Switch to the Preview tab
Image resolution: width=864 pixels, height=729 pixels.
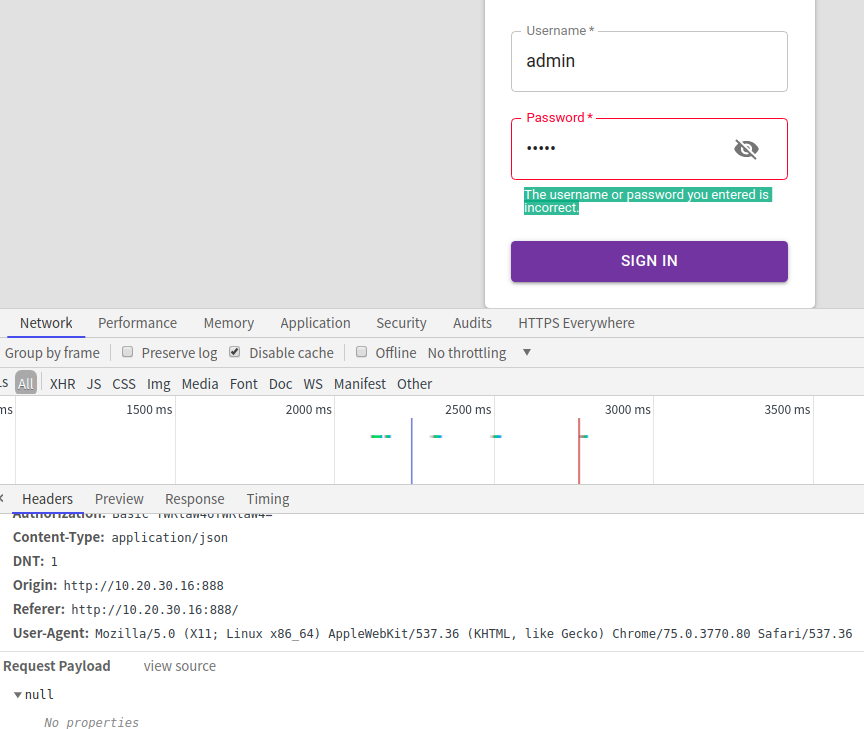click(x=119, y=499)
